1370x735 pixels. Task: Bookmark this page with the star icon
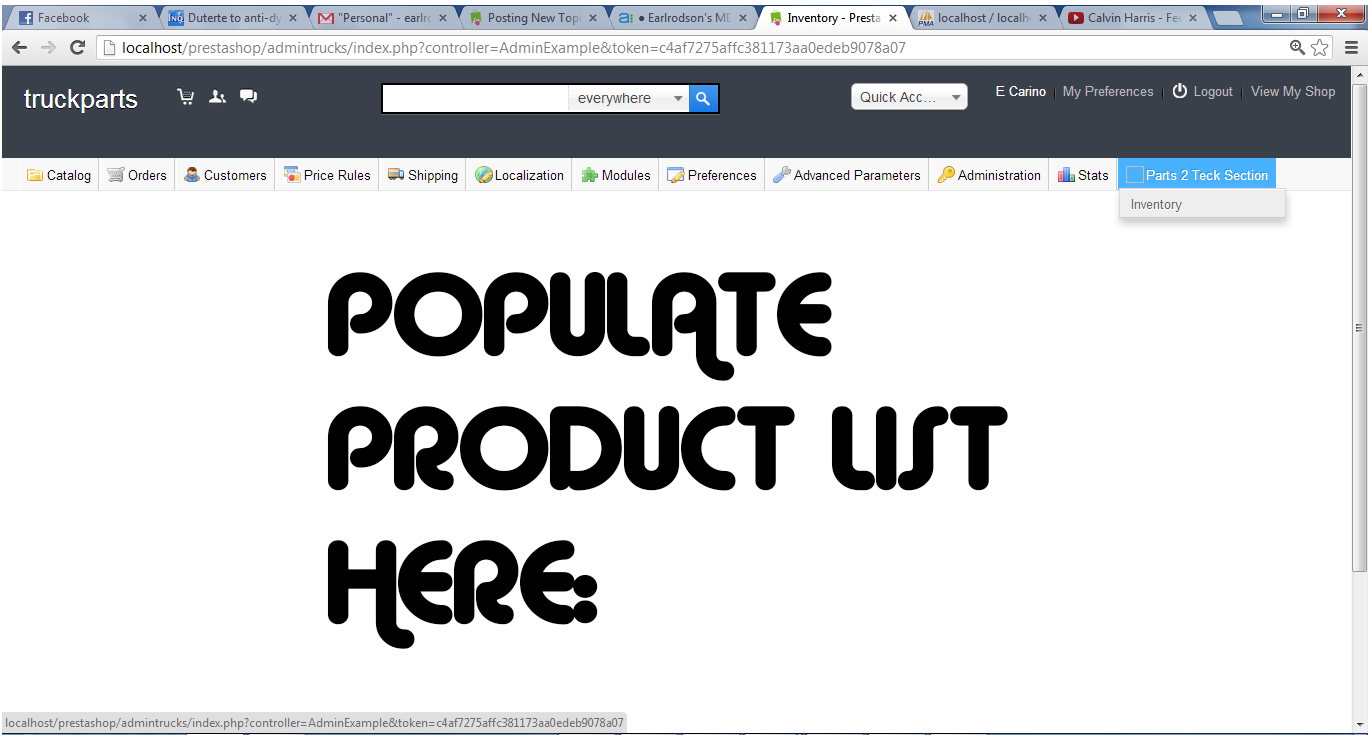(x=1320, y=48)
